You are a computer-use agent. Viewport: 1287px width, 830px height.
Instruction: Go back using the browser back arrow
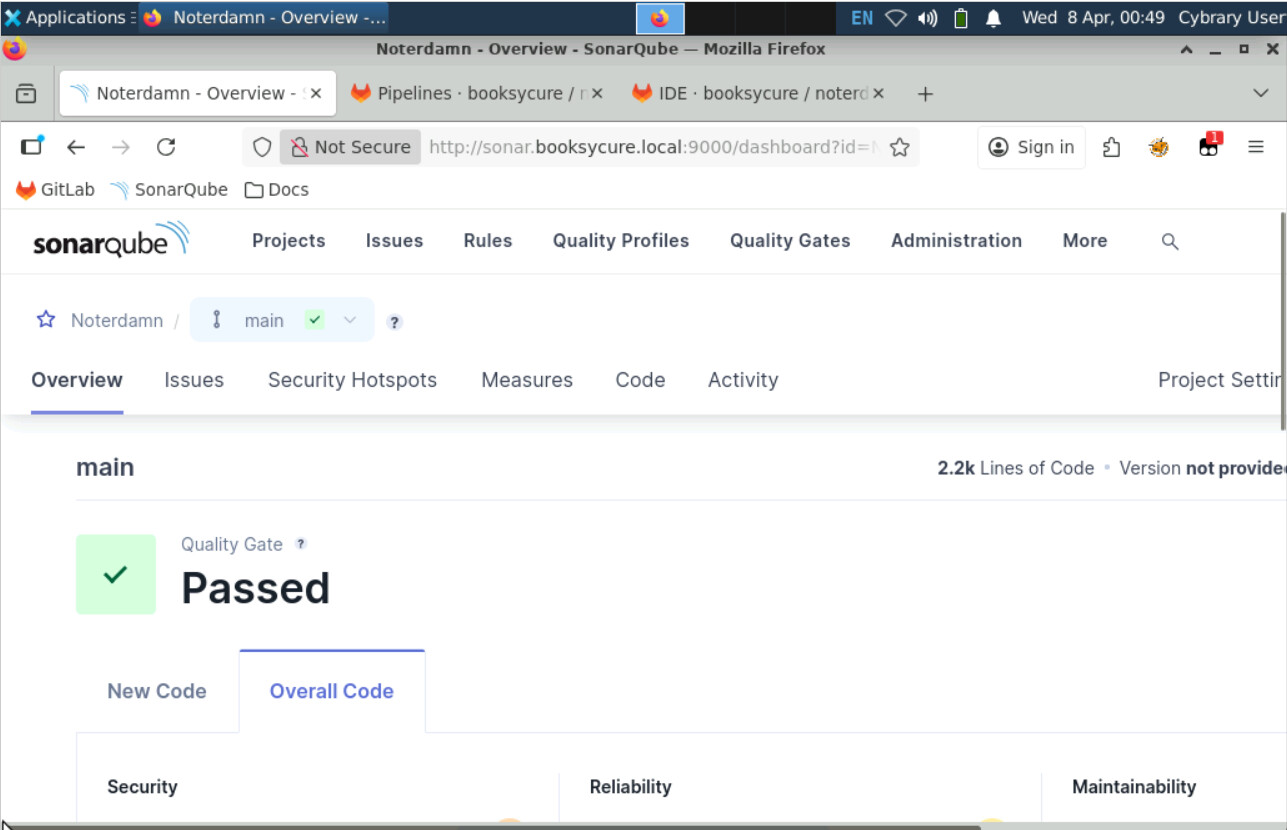coord(76,147)
